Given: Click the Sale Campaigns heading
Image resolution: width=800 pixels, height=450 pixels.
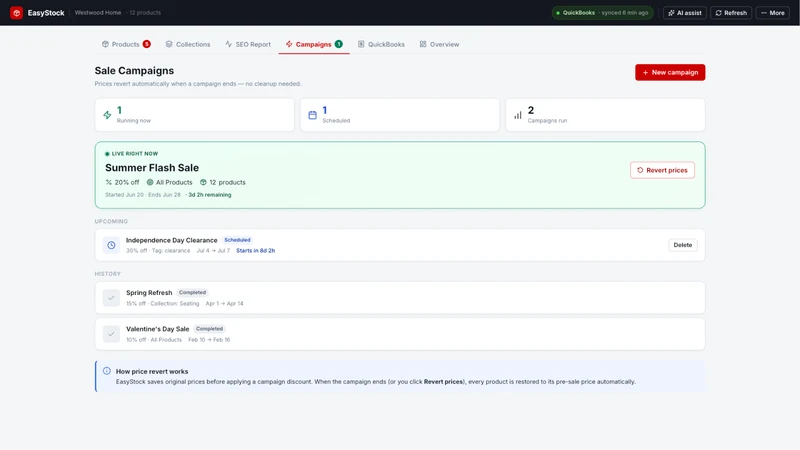Looking at the screenshot, I should (134, 71).
